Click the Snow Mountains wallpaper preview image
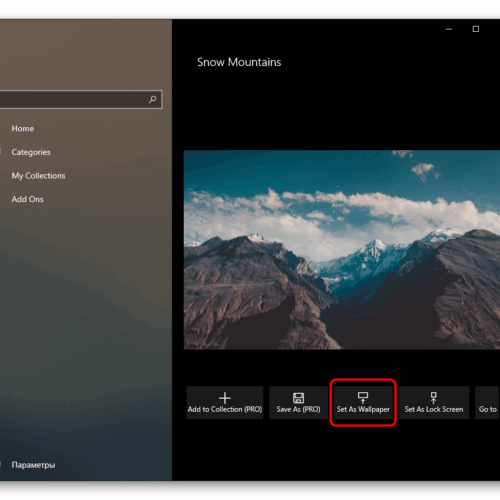This screenshot has height=500, width=500. [x=342, y=250]
